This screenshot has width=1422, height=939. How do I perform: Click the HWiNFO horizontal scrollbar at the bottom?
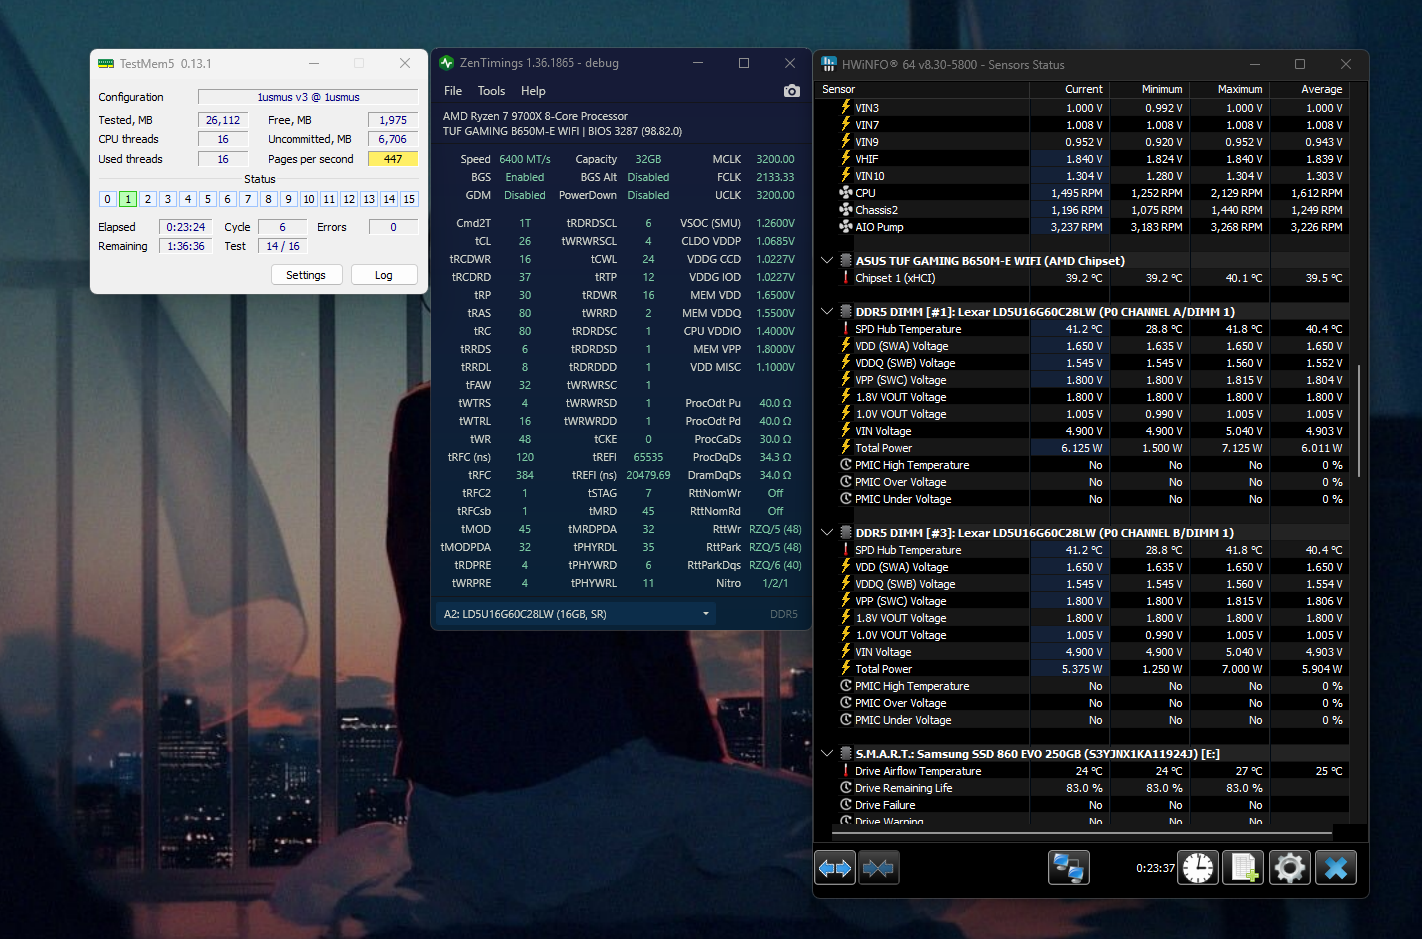(1083, 832)
